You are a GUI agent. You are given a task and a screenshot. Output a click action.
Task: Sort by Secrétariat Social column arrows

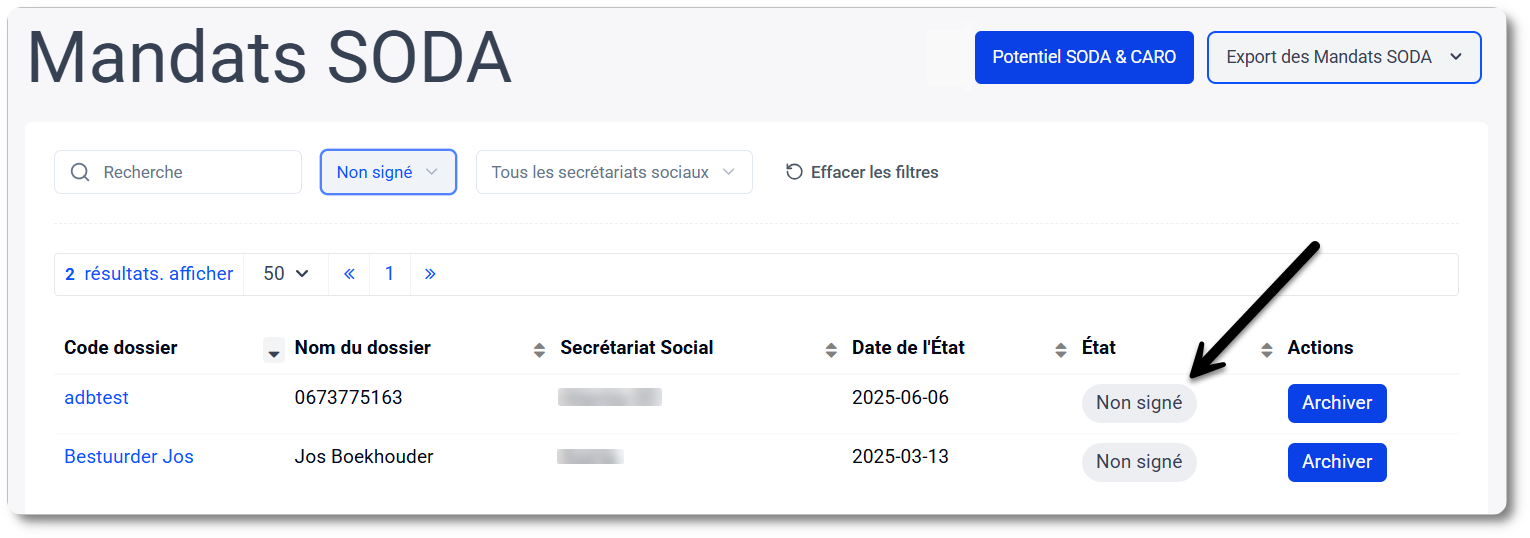[831, 350]
